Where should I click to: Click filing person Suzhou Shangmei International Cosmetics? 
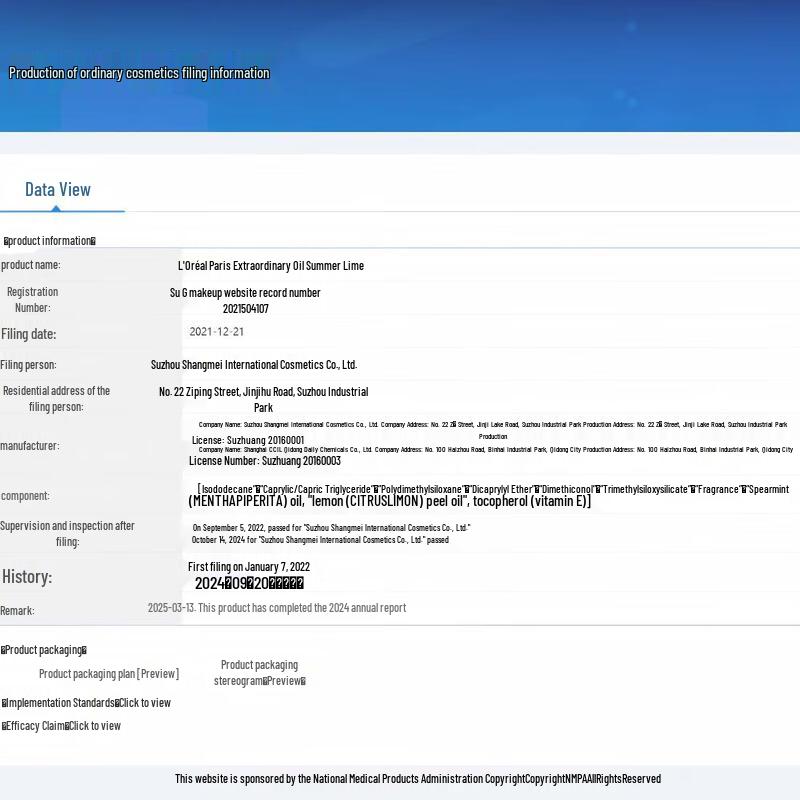(253, 365)
